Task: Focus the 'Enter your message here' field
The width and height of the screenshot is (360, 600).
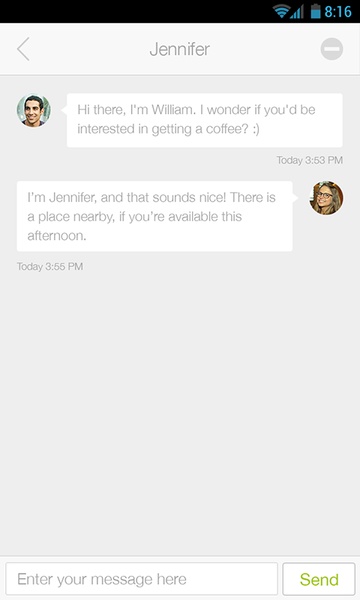Action: [x=141, y=579]
